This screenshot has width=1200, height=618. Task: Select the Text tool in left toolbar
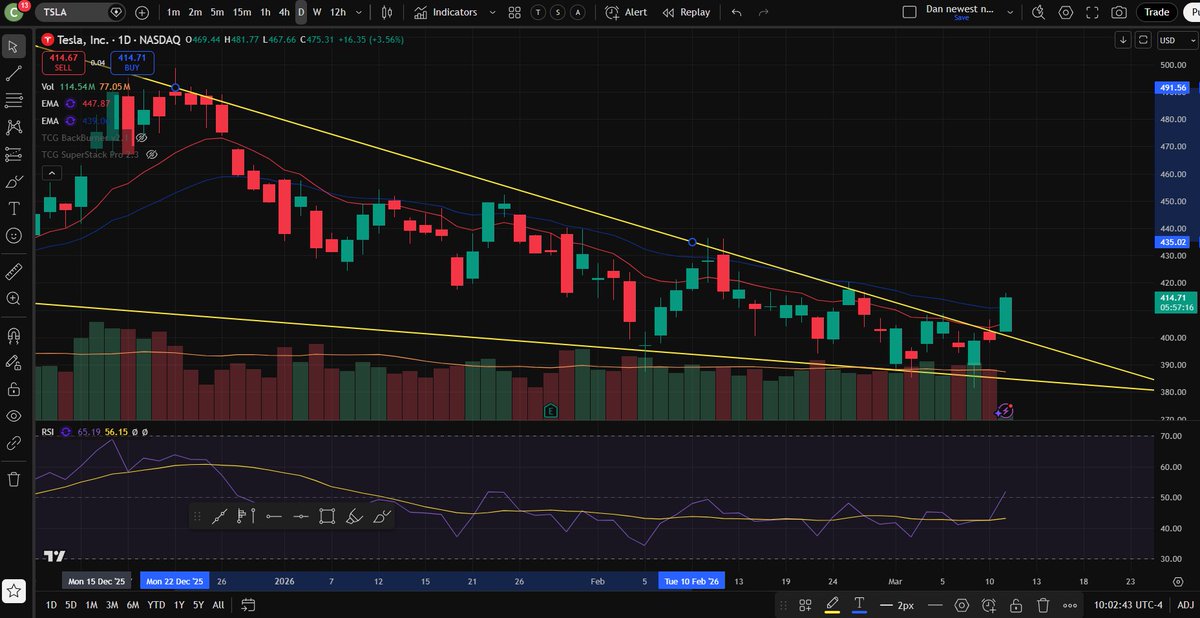(x=14, y=209)
